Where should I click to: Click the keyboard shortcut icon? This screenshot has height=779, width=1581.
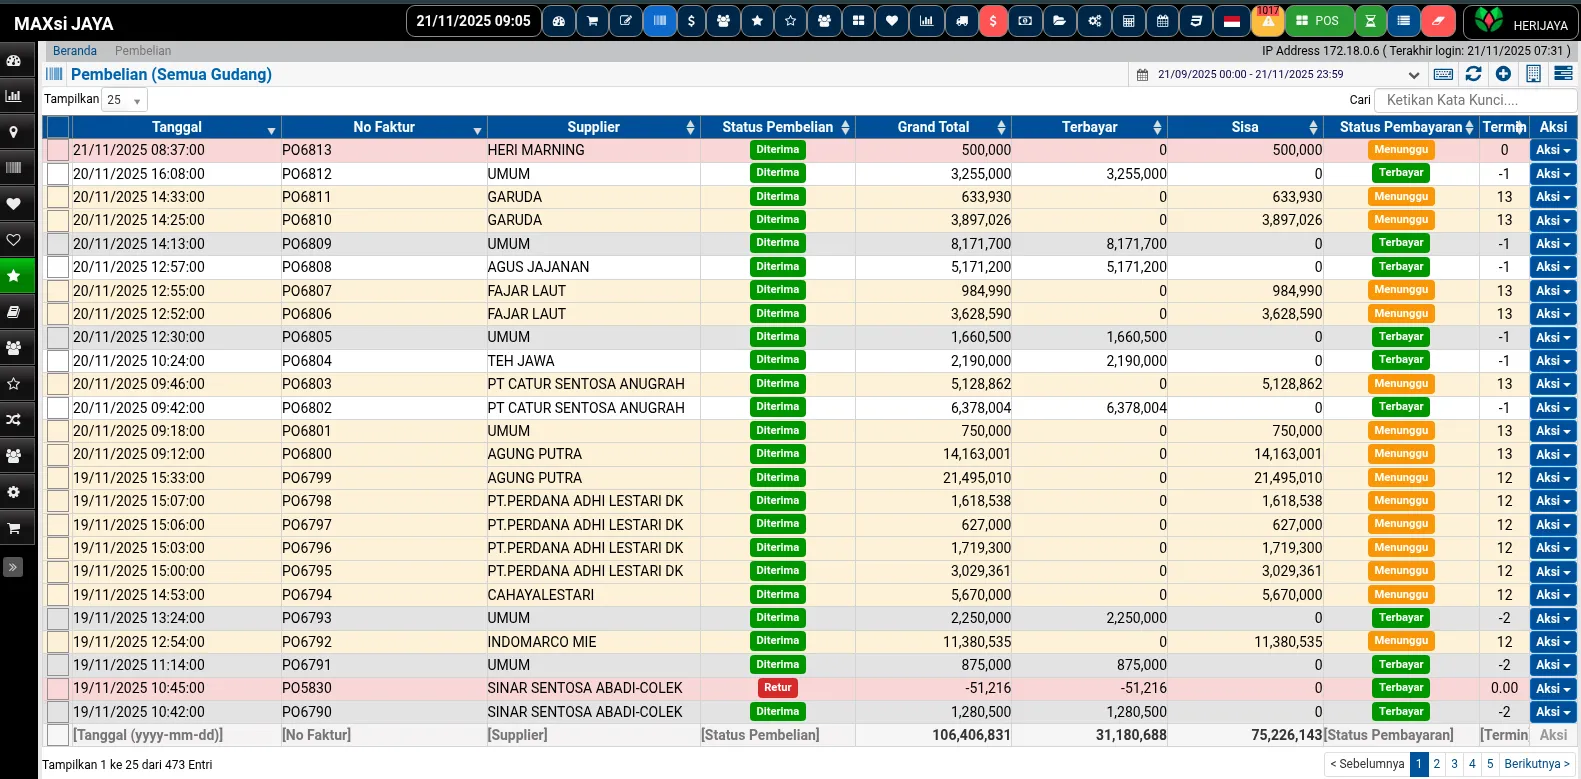coord(1443,74)
